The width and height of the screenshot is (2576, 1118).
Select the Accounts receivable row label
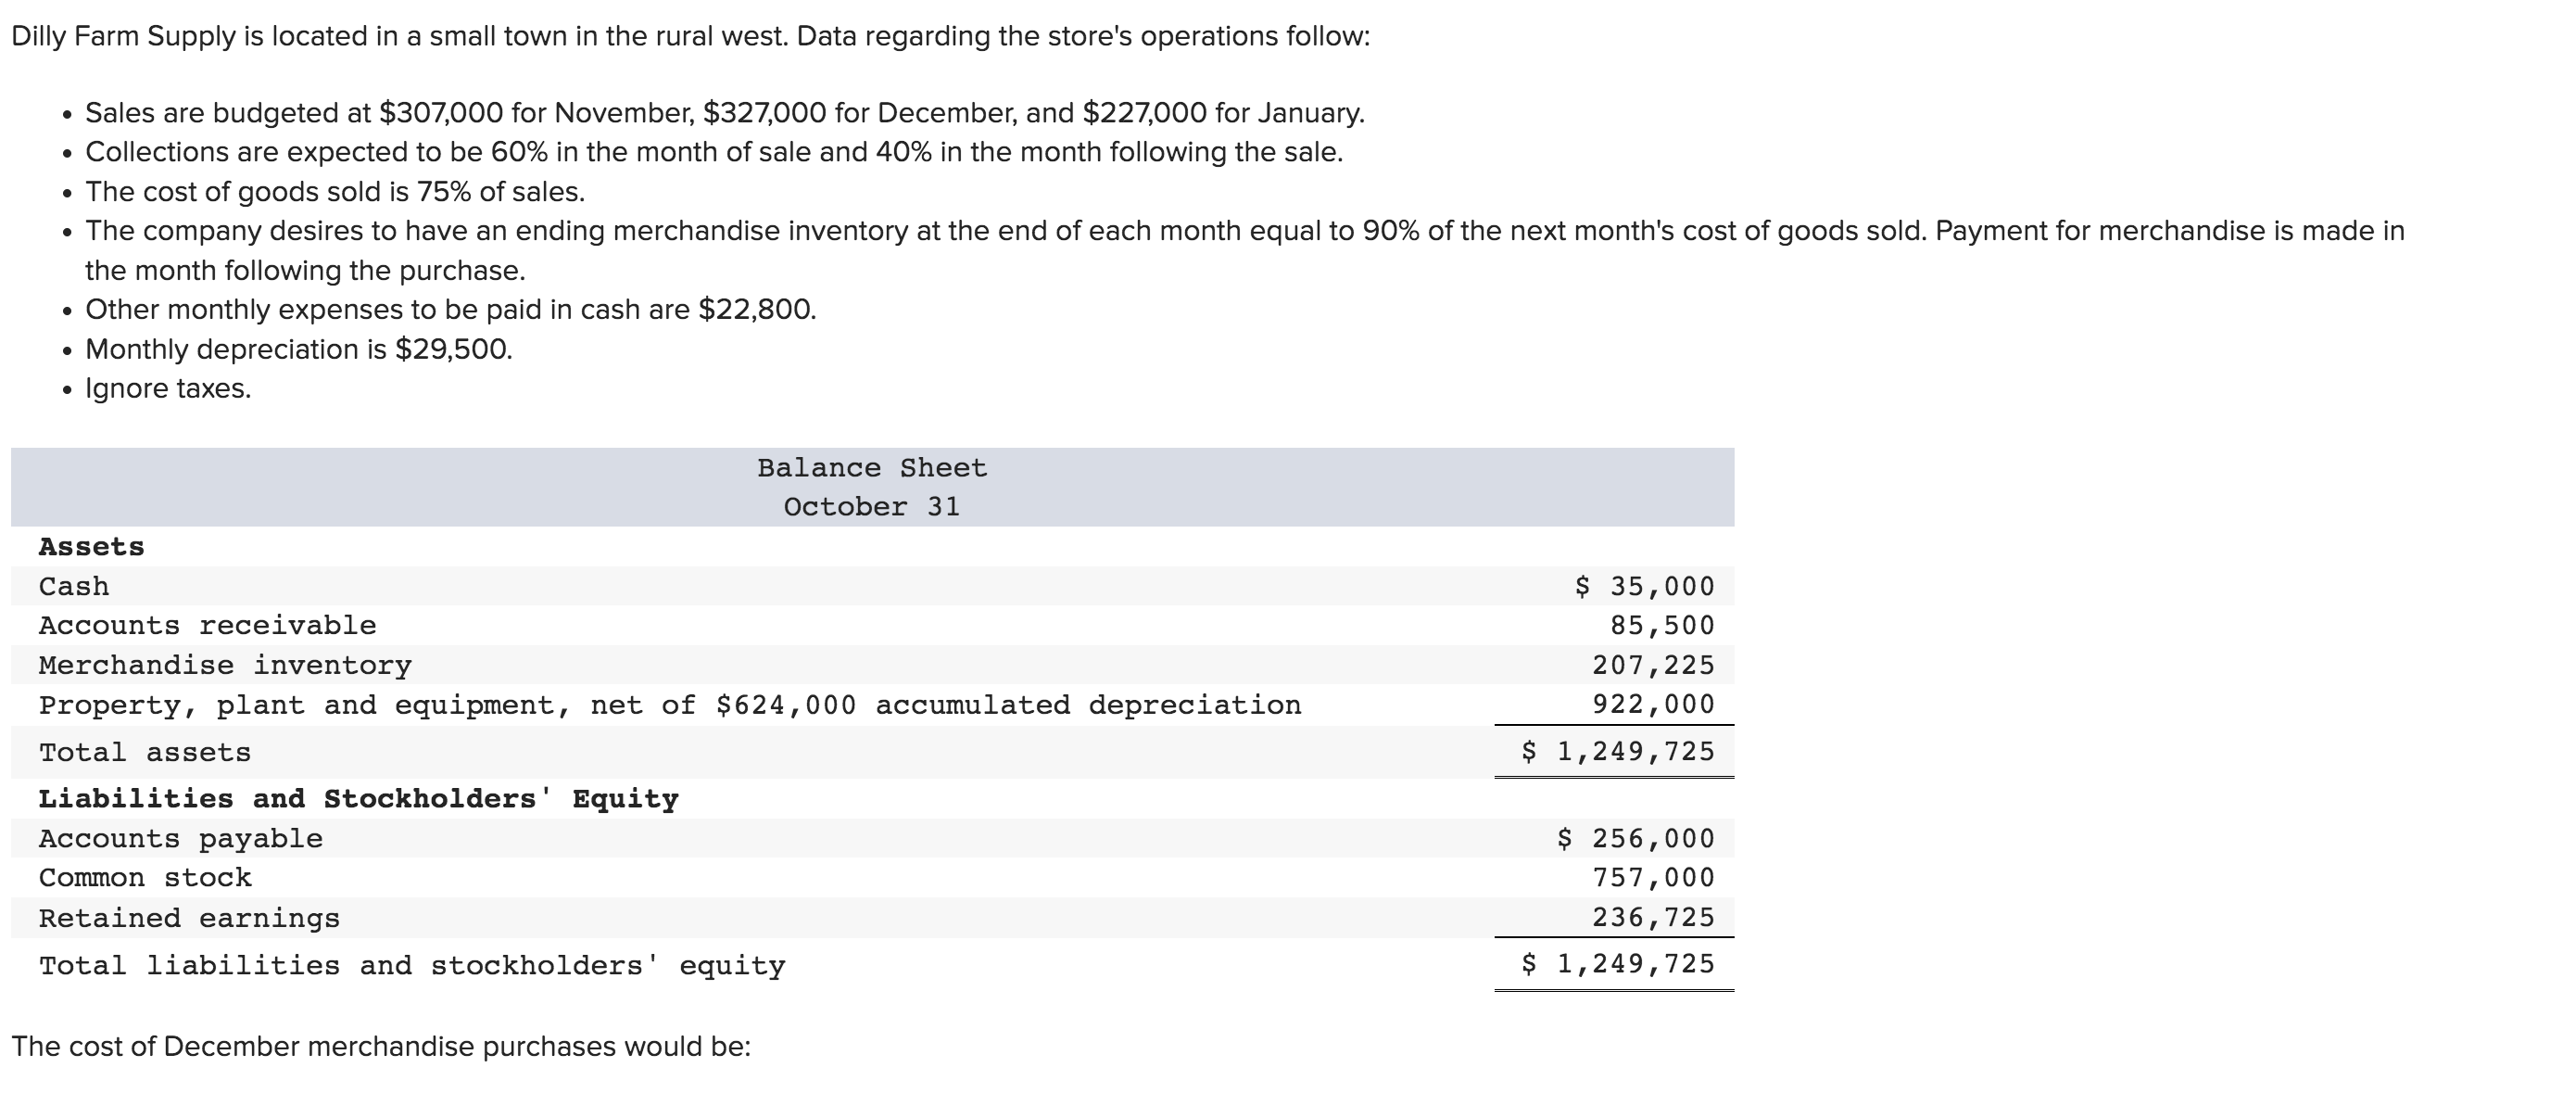tap(207, 626)
